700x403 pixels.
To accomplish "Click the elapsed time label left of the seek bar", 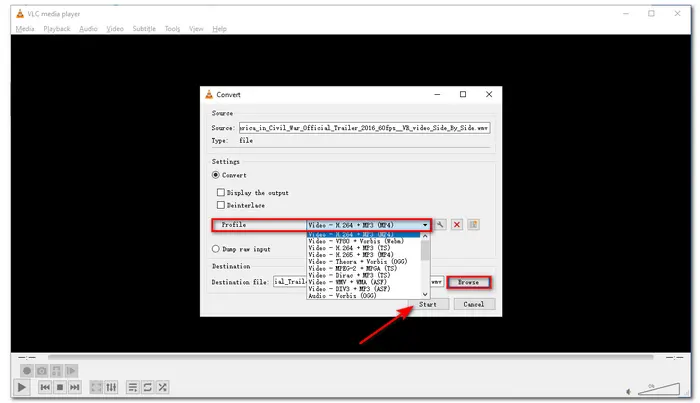I will point(27,357).
